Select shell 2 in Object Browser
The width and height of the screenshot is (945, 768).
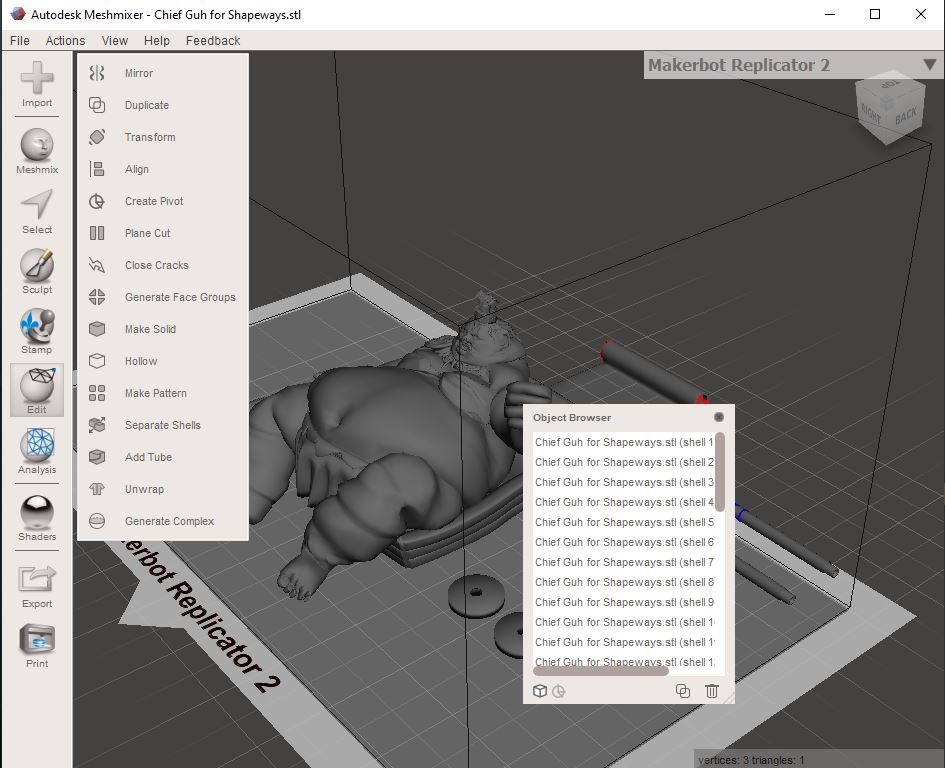coord(624,462)
